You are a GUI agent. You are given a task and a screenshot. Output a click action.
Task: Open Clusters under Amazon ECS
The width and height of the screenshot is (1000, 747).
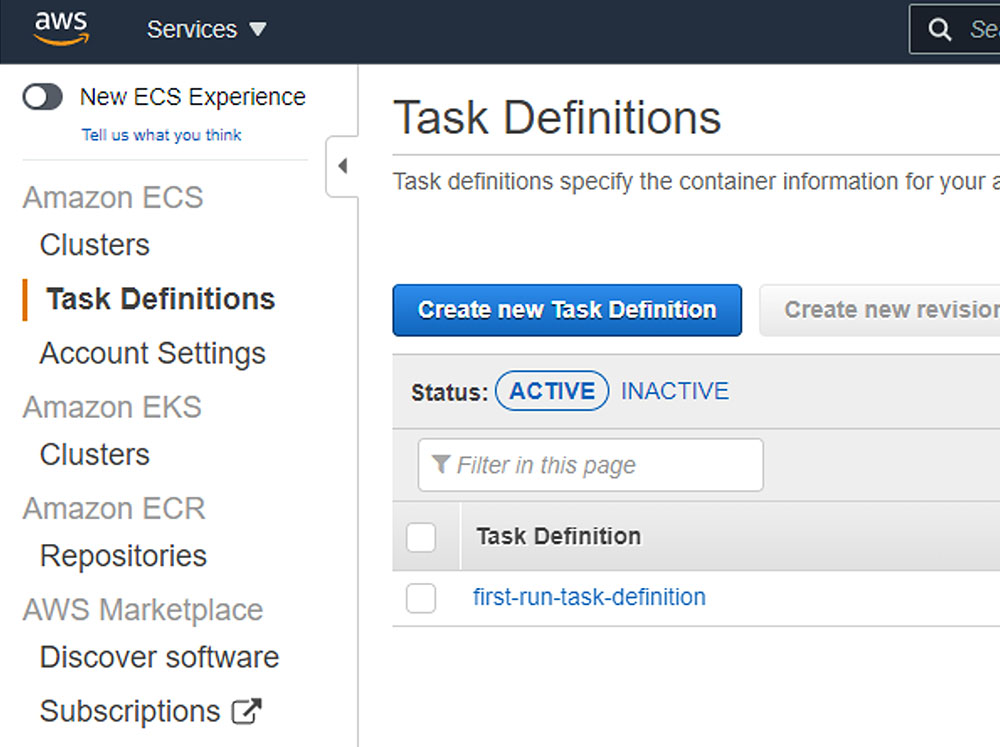pyautogui.click(x=94, y=245)
